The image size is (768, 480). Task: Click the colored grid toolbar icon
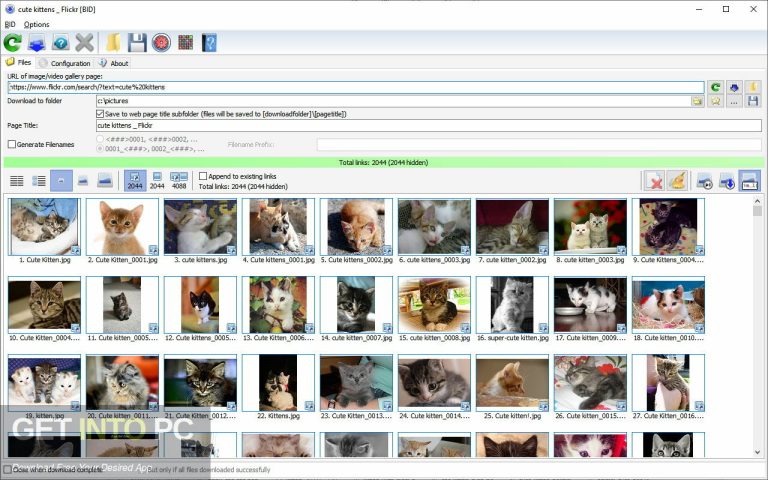coord(186,43)
